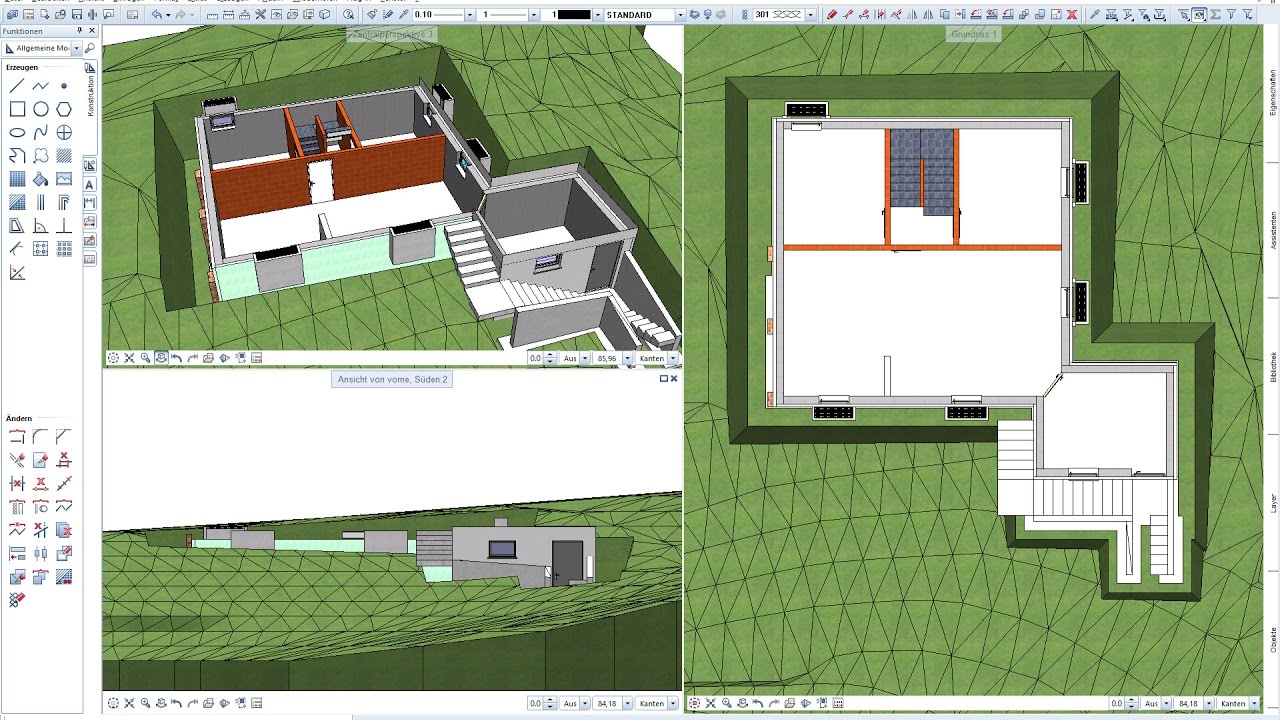Open the color swatch dropdown arrow
This screenshot has height=720, width=1280.
(x=598, y=15)
